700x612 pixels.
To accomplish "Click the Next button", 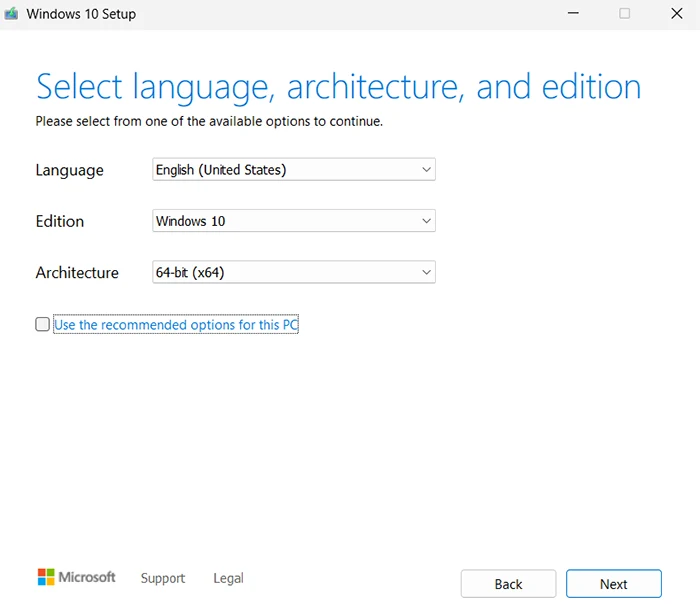I will tap(613, 583).
